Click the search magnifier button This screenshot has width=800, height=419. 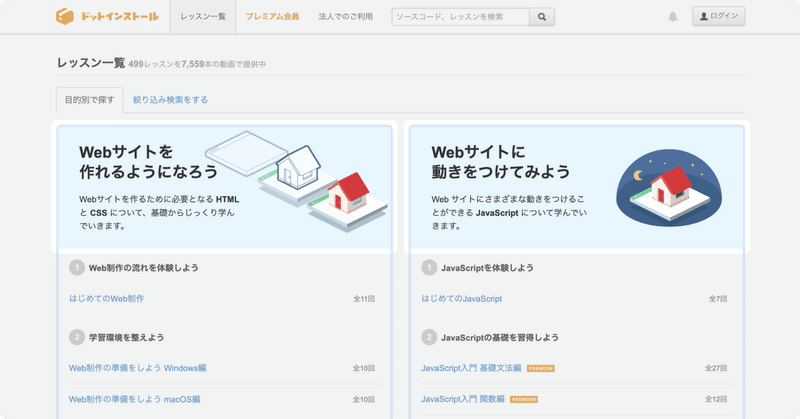click(x=542, y=17)
